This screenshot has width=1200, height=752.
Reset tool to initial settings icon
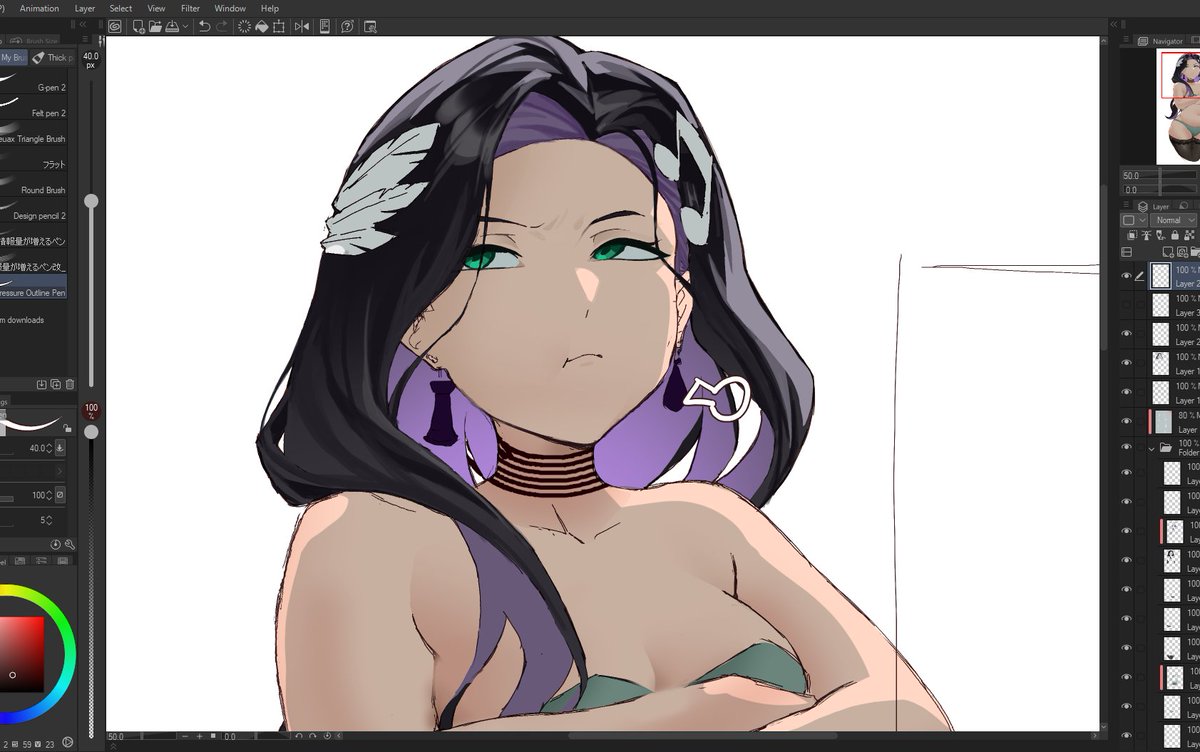(55, 545)
